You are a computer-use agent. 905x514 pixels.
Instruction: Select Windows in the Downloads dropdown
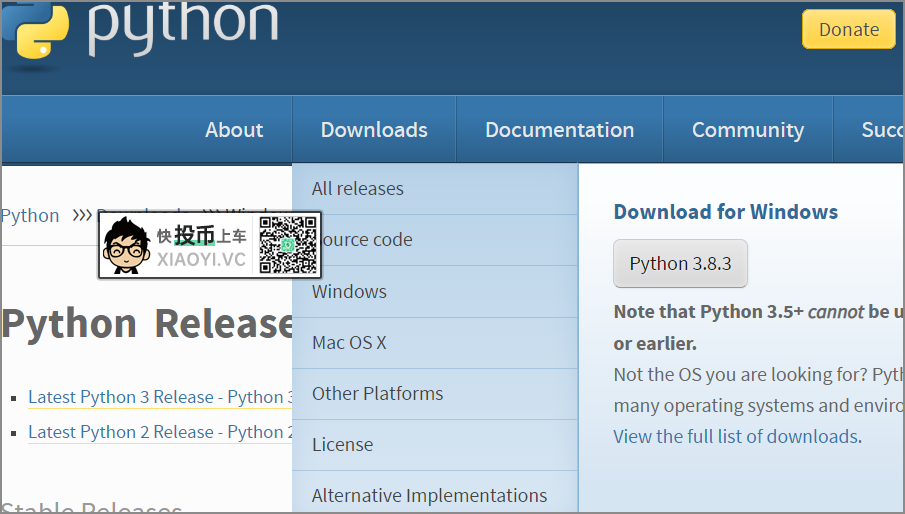coord(349,292)
